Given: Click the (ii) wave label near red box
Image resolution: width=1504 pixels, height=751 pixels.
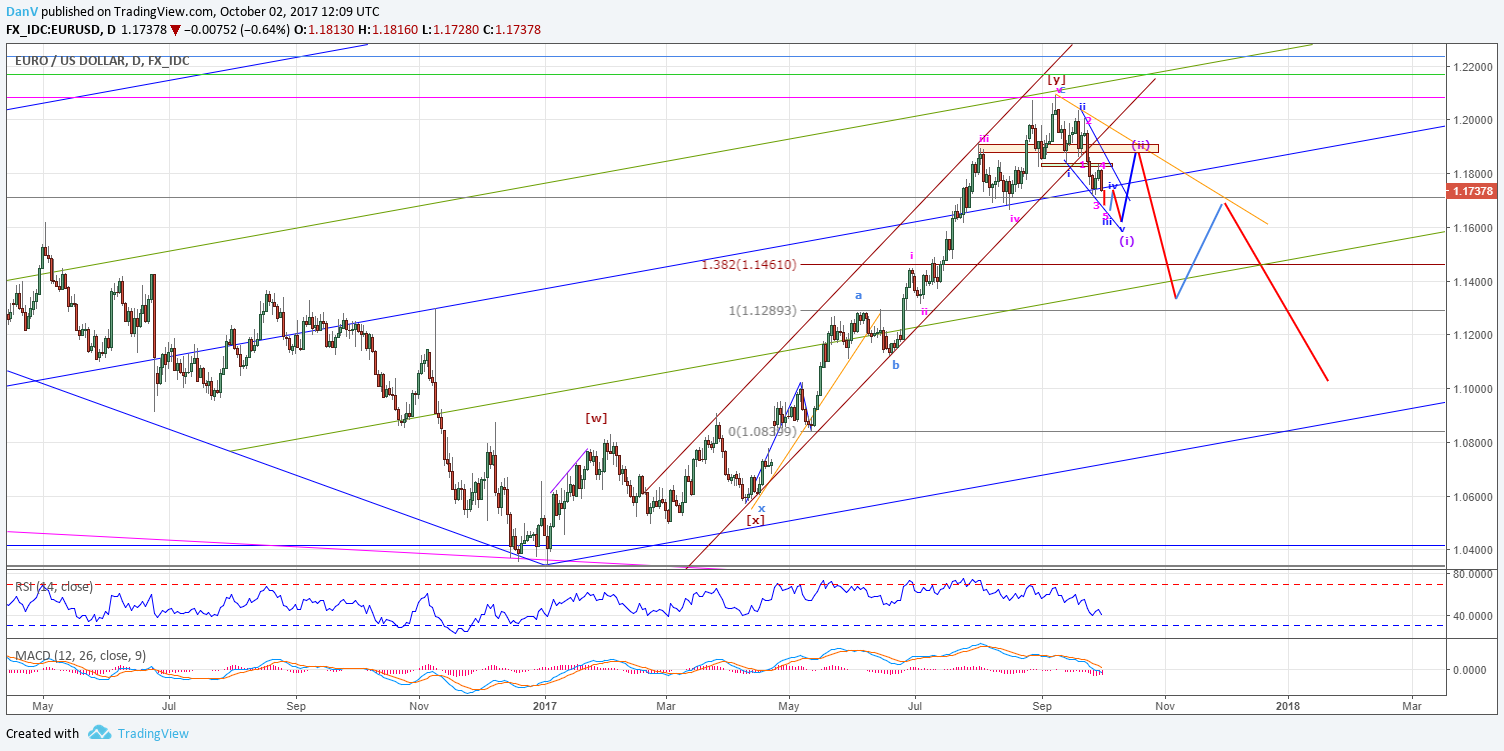Looking at the screenshot, I should pos(1141,145).
